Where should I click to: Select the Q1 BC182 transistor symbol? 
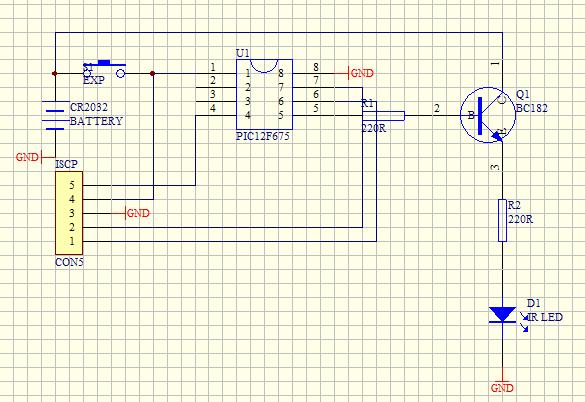[x=488, y=115]
